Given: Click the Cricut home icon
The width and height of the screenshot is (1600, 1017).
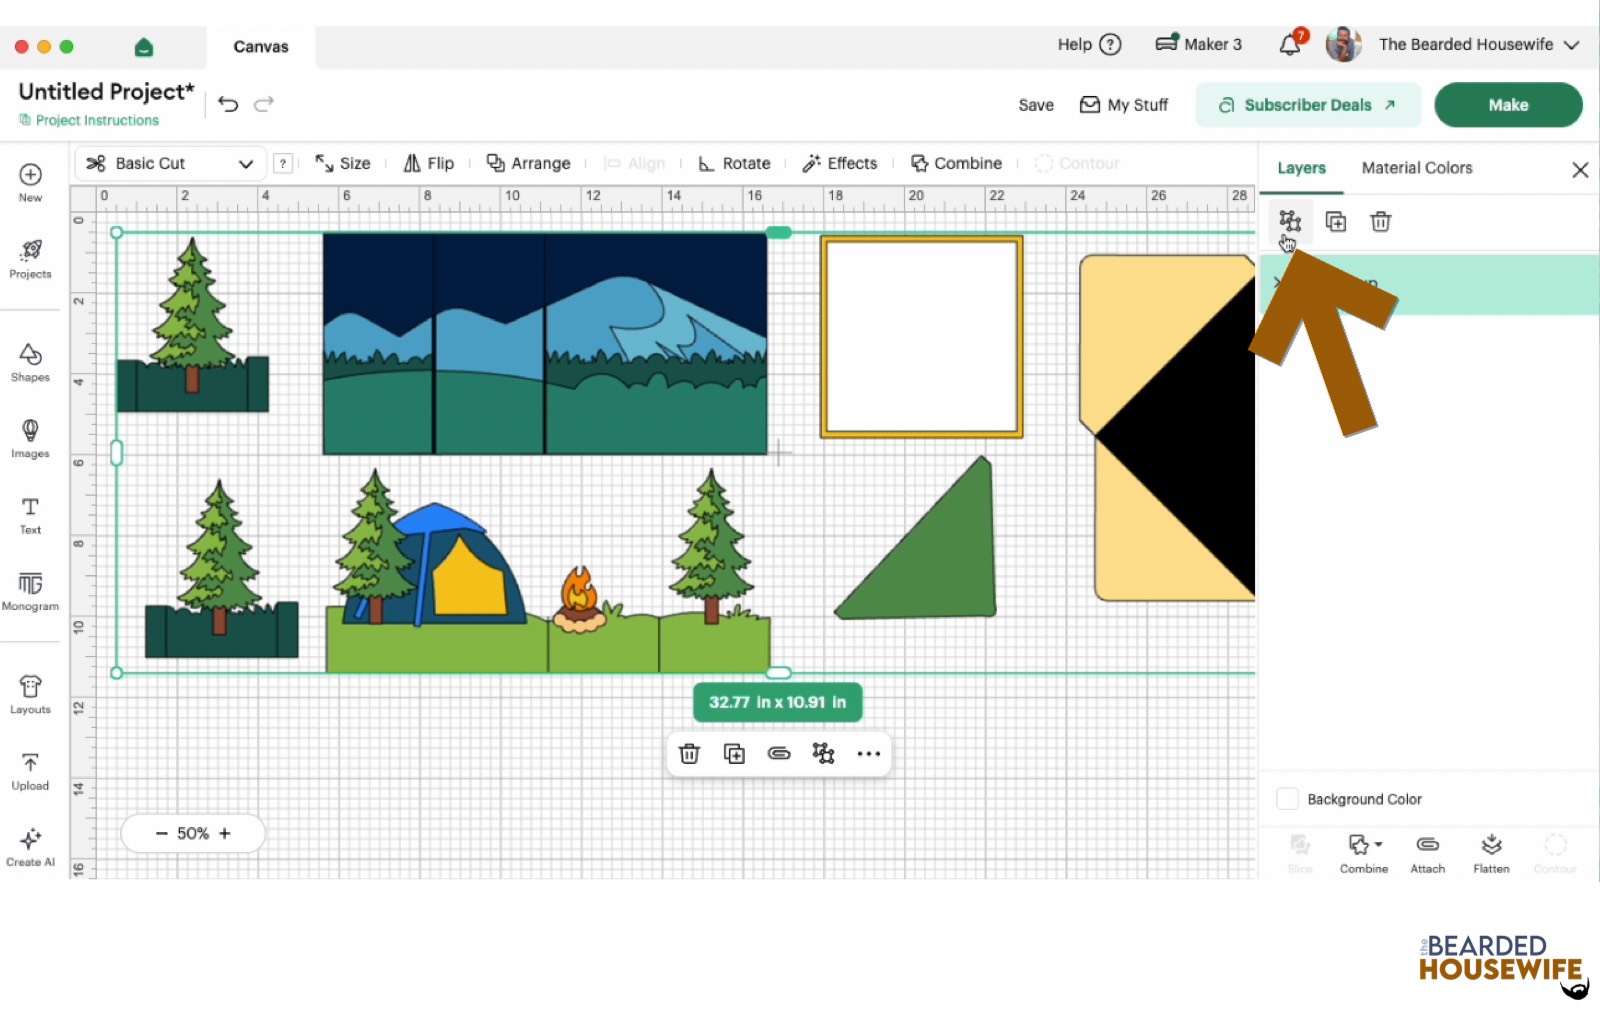Looking at the screenshot, I should coord(144,47).
